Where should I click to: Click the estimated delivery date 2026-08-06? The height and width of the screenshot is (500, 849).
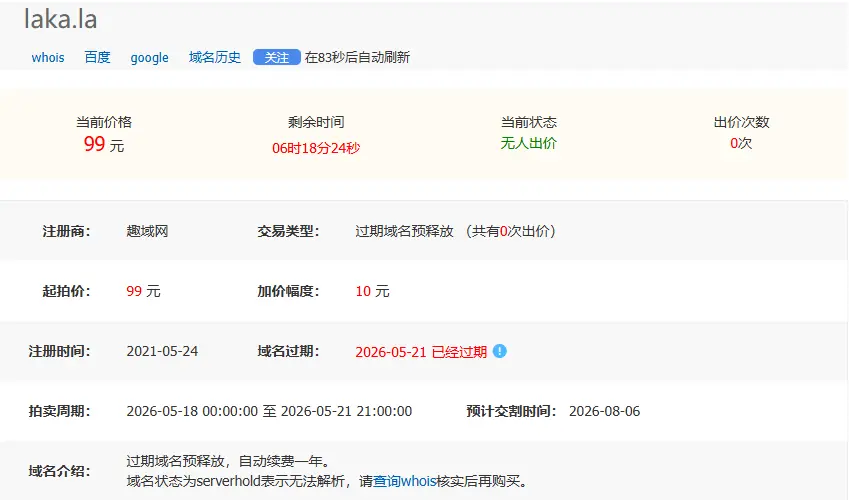click(604, 411)
